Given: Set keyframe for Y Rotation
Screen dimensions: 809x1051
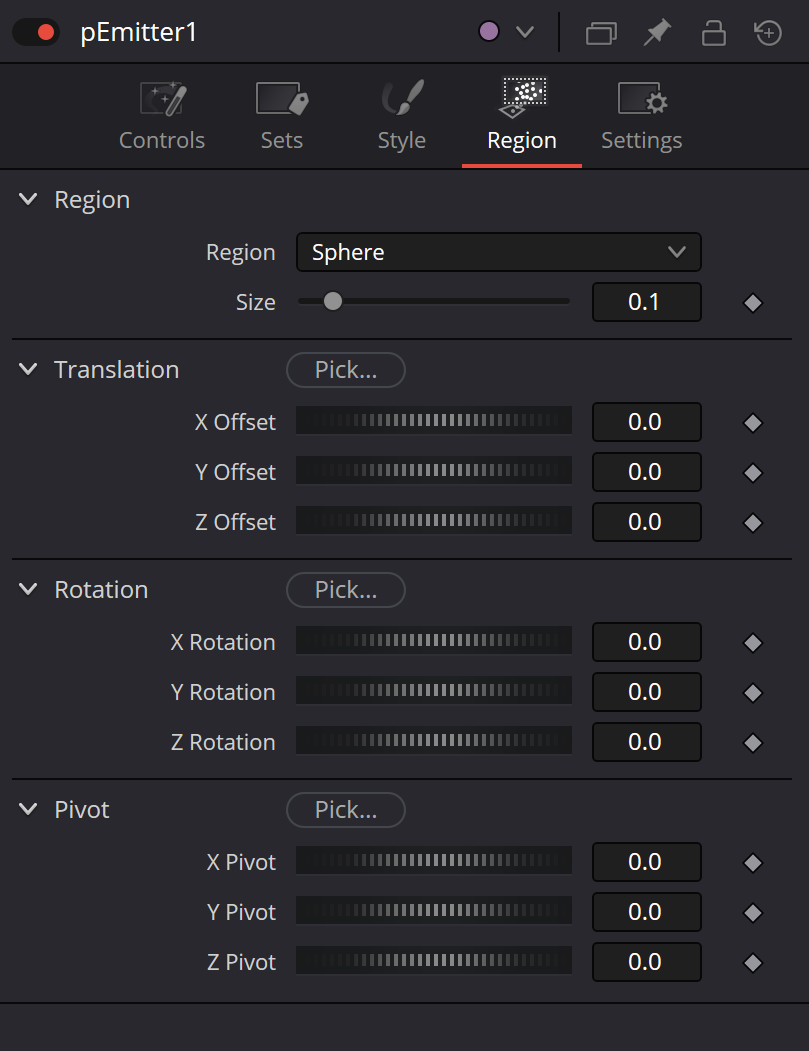Looking at the screenshot, I should (x=753, y=693).
